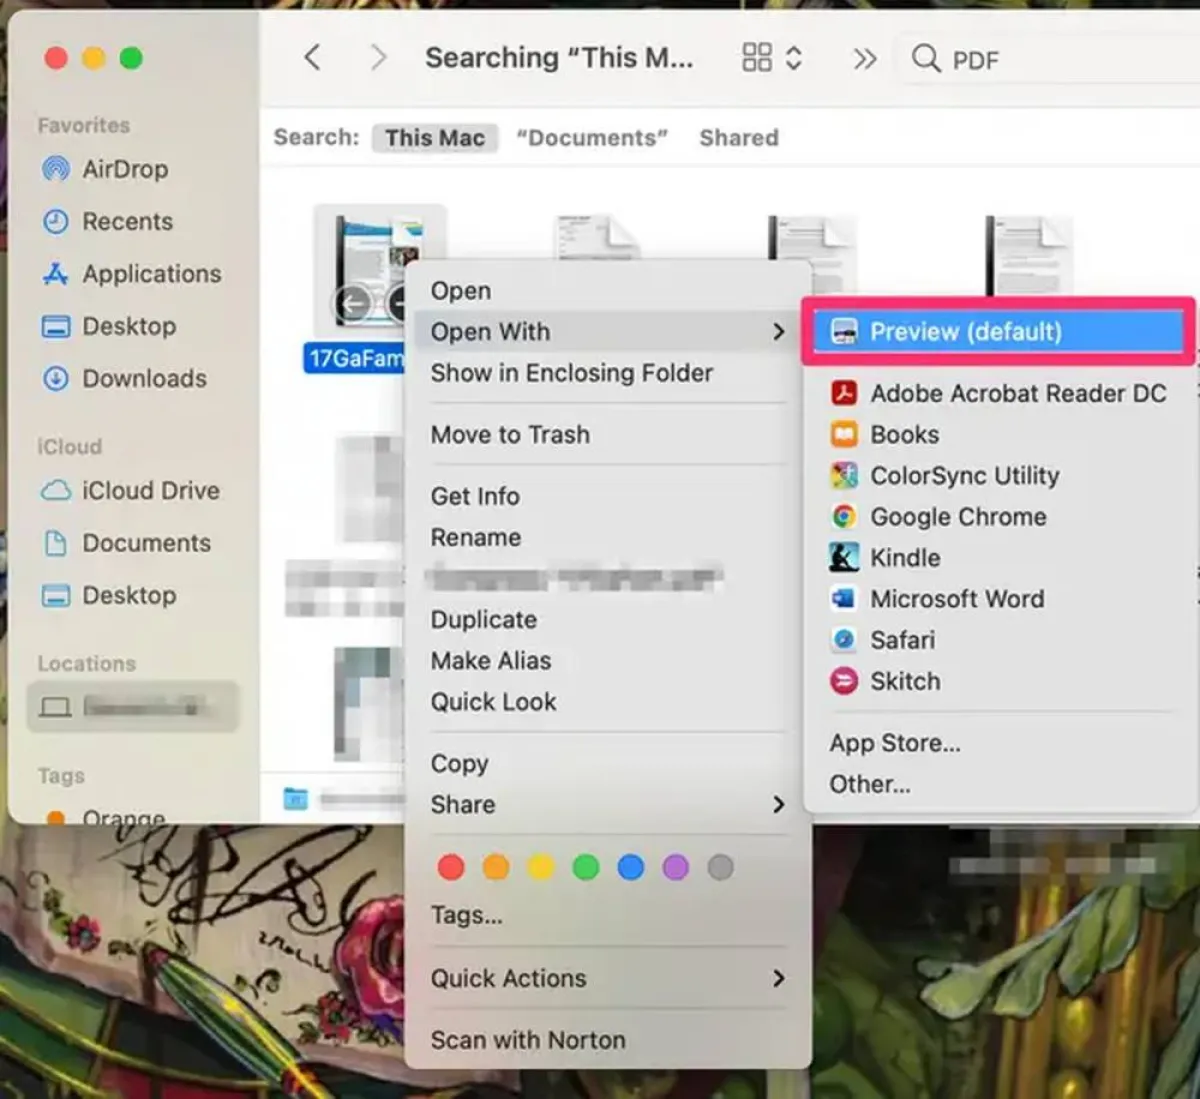Switch search scope to Shared

coord(738,138)
